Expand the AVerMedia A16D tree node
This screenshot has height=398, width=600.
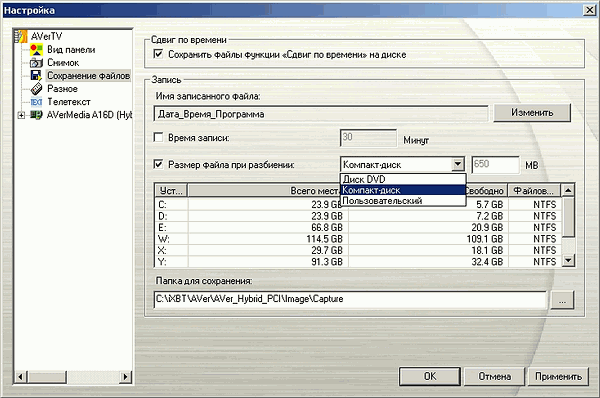point(21,115)
